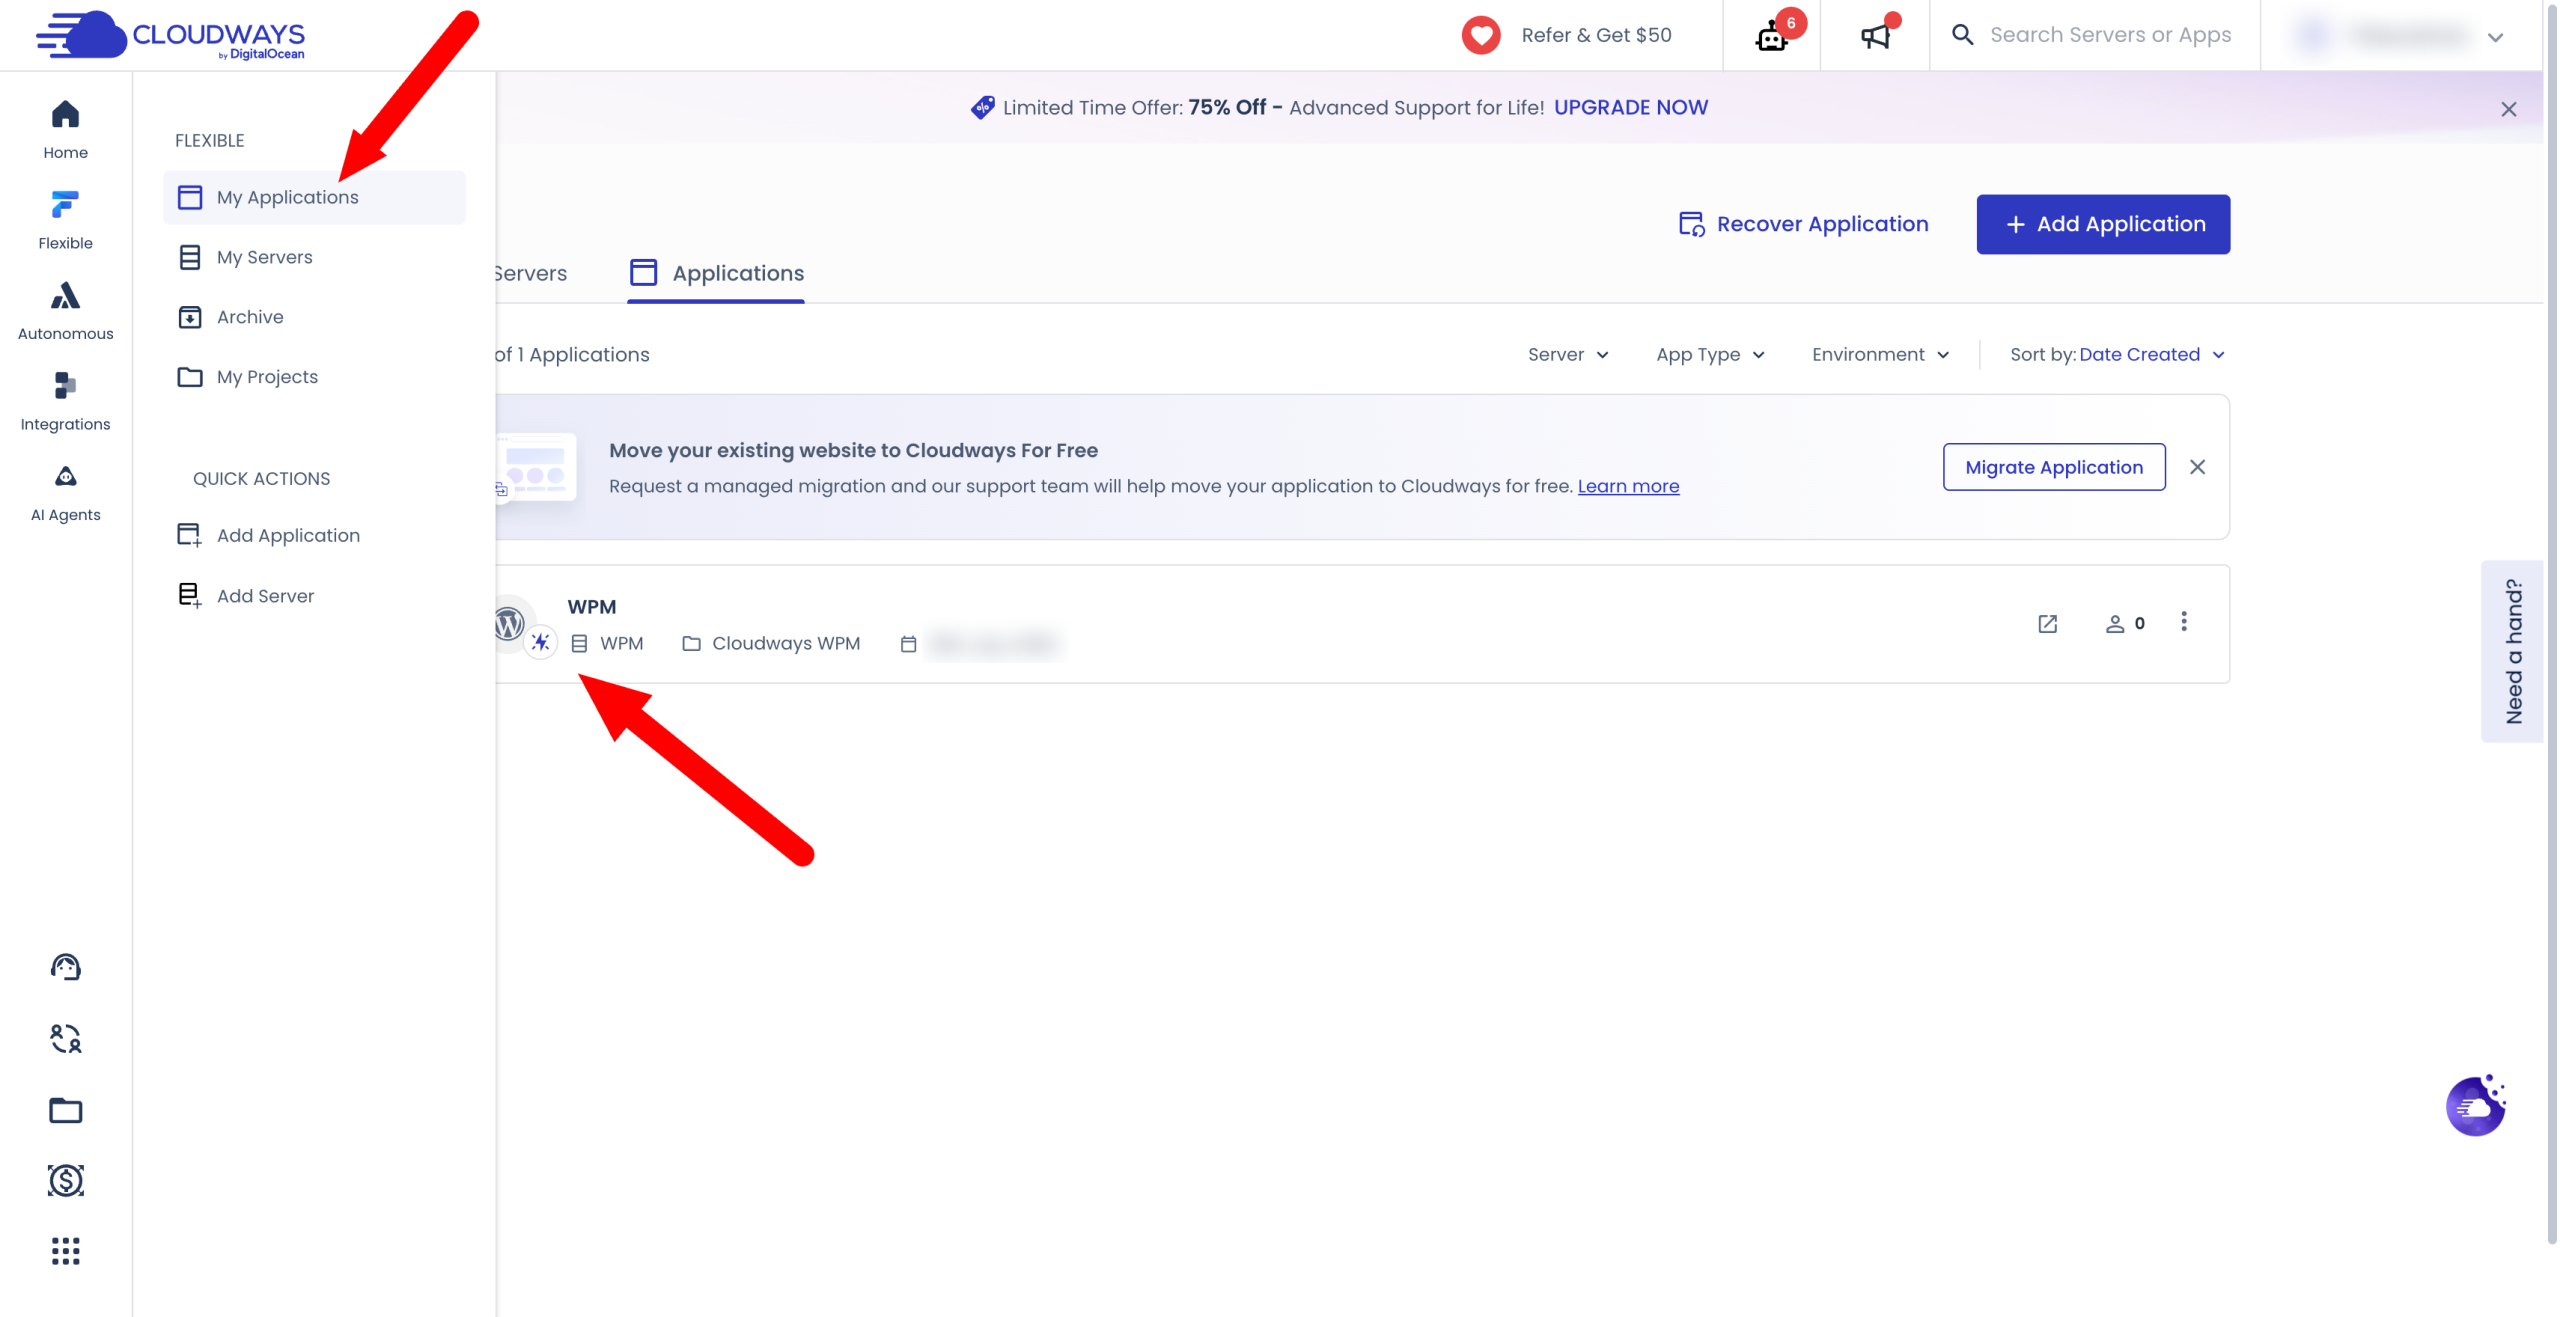This screenshot has width=2560, height=1317.
Task: Click the Cloudways WPM project label
Action: pyautogui.click(x=786, y=643)
